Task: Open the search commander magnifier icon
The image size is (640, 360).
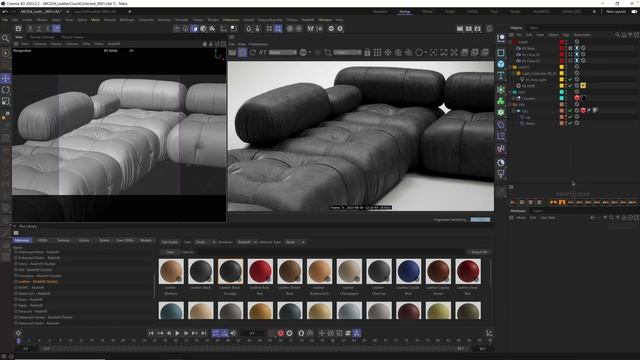Action: point(5,38)
